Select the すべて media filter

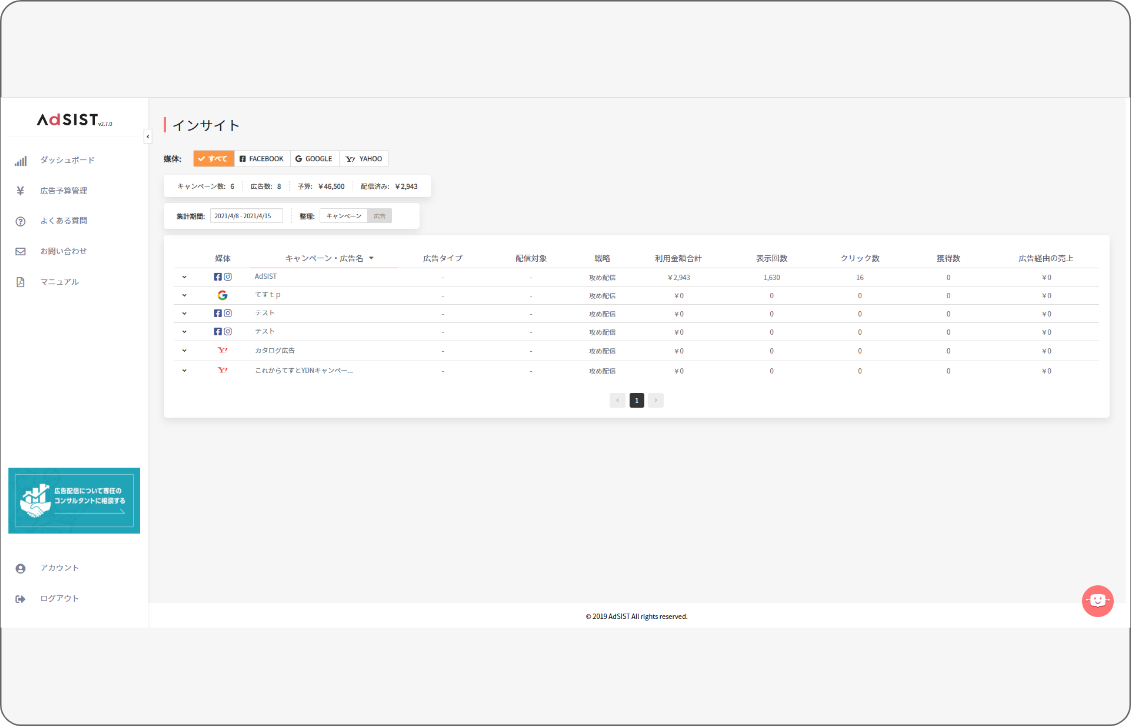click(x=213, y=158)
